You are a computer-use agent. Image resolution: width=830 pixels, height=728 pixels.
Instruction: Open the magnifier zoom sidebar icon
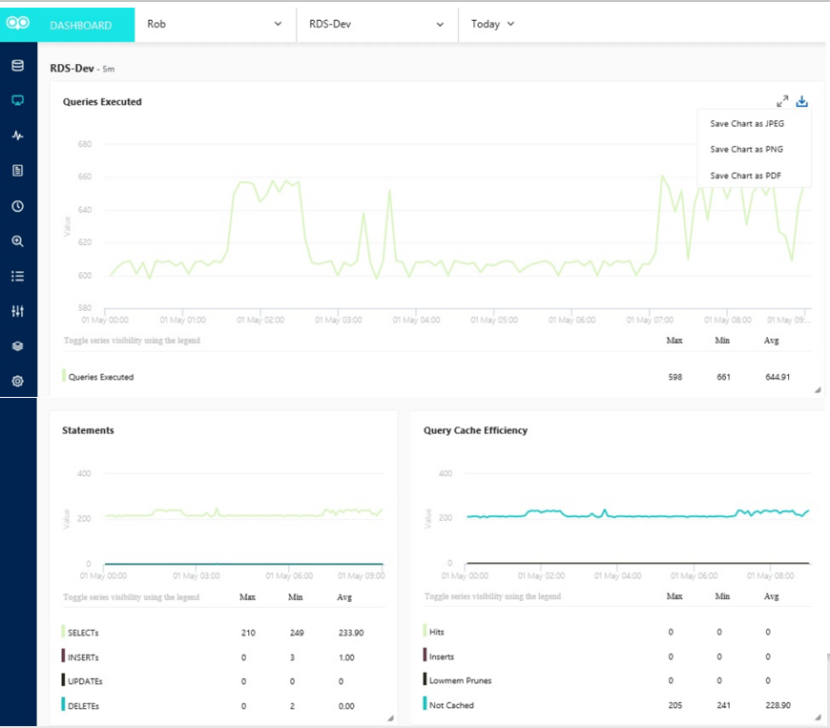17,241
